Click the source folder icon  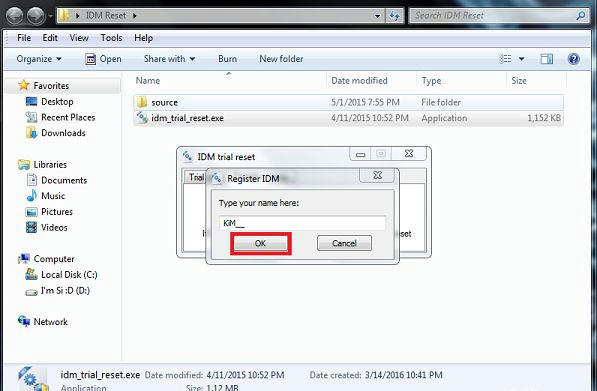pyautogui.click(x=142, y=102)
